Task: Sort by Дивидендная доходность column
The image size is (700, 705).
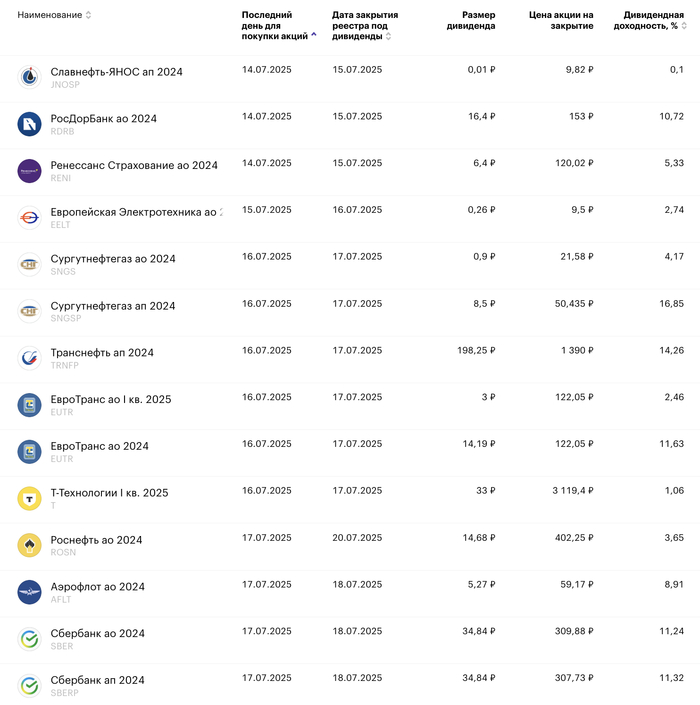Action: 653,20
